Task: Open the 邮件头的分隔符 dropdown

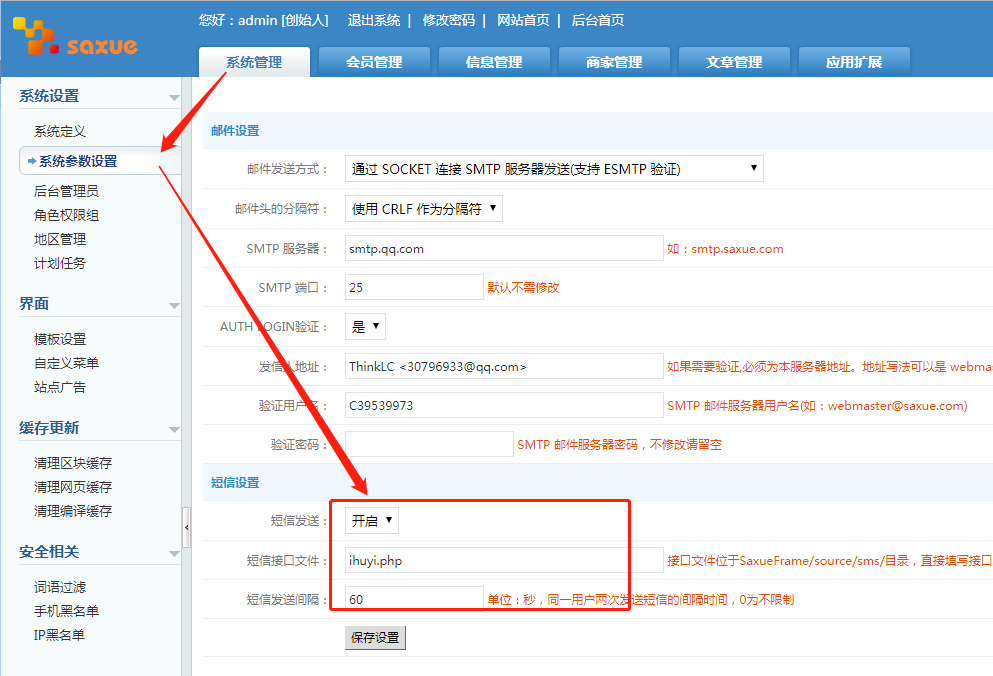Action: click(423, 209)
